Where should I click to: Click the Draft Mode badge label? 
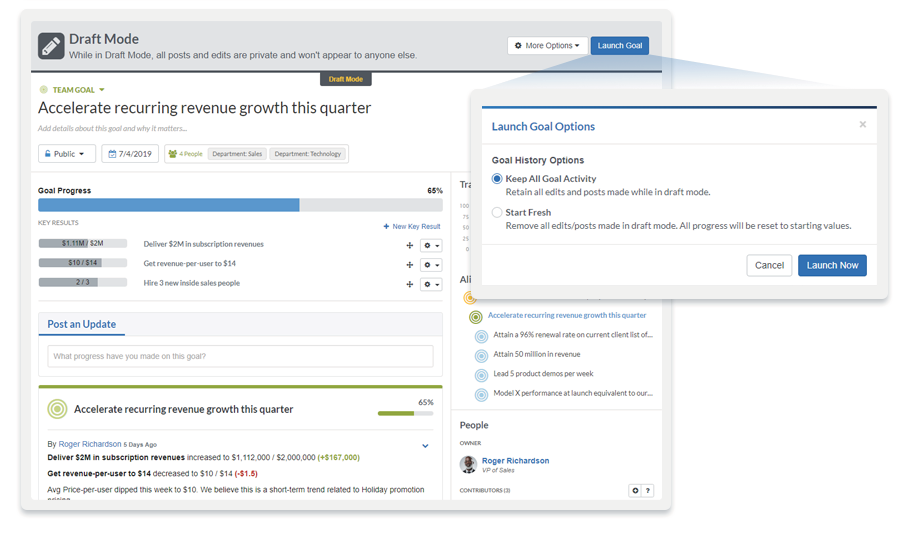pyautogui.click(x=346, y=79)
